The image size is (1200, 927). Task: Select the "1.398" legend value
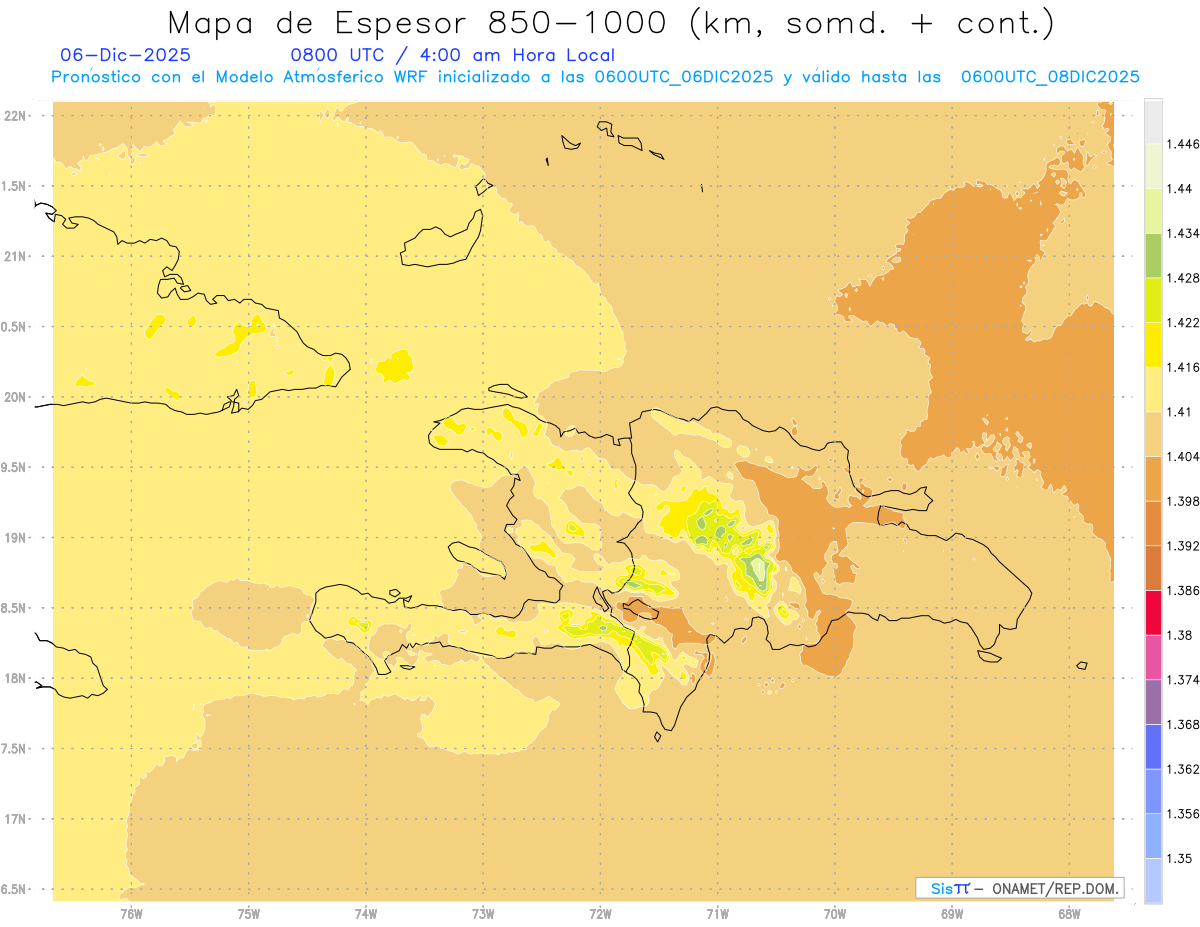click(1183, 501)
